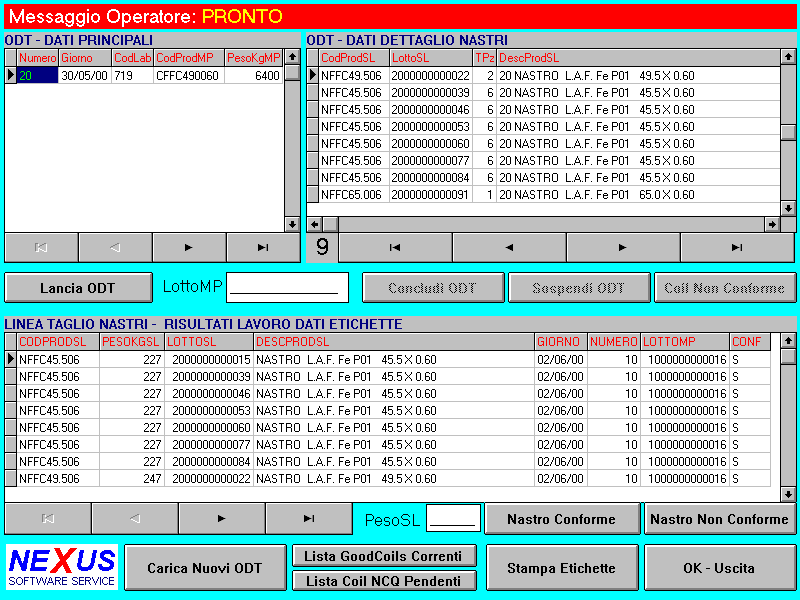800x600 pixels.
Task: Go to first record in ODT Dati Principali navigator
Action: click(x=41, y=247)
